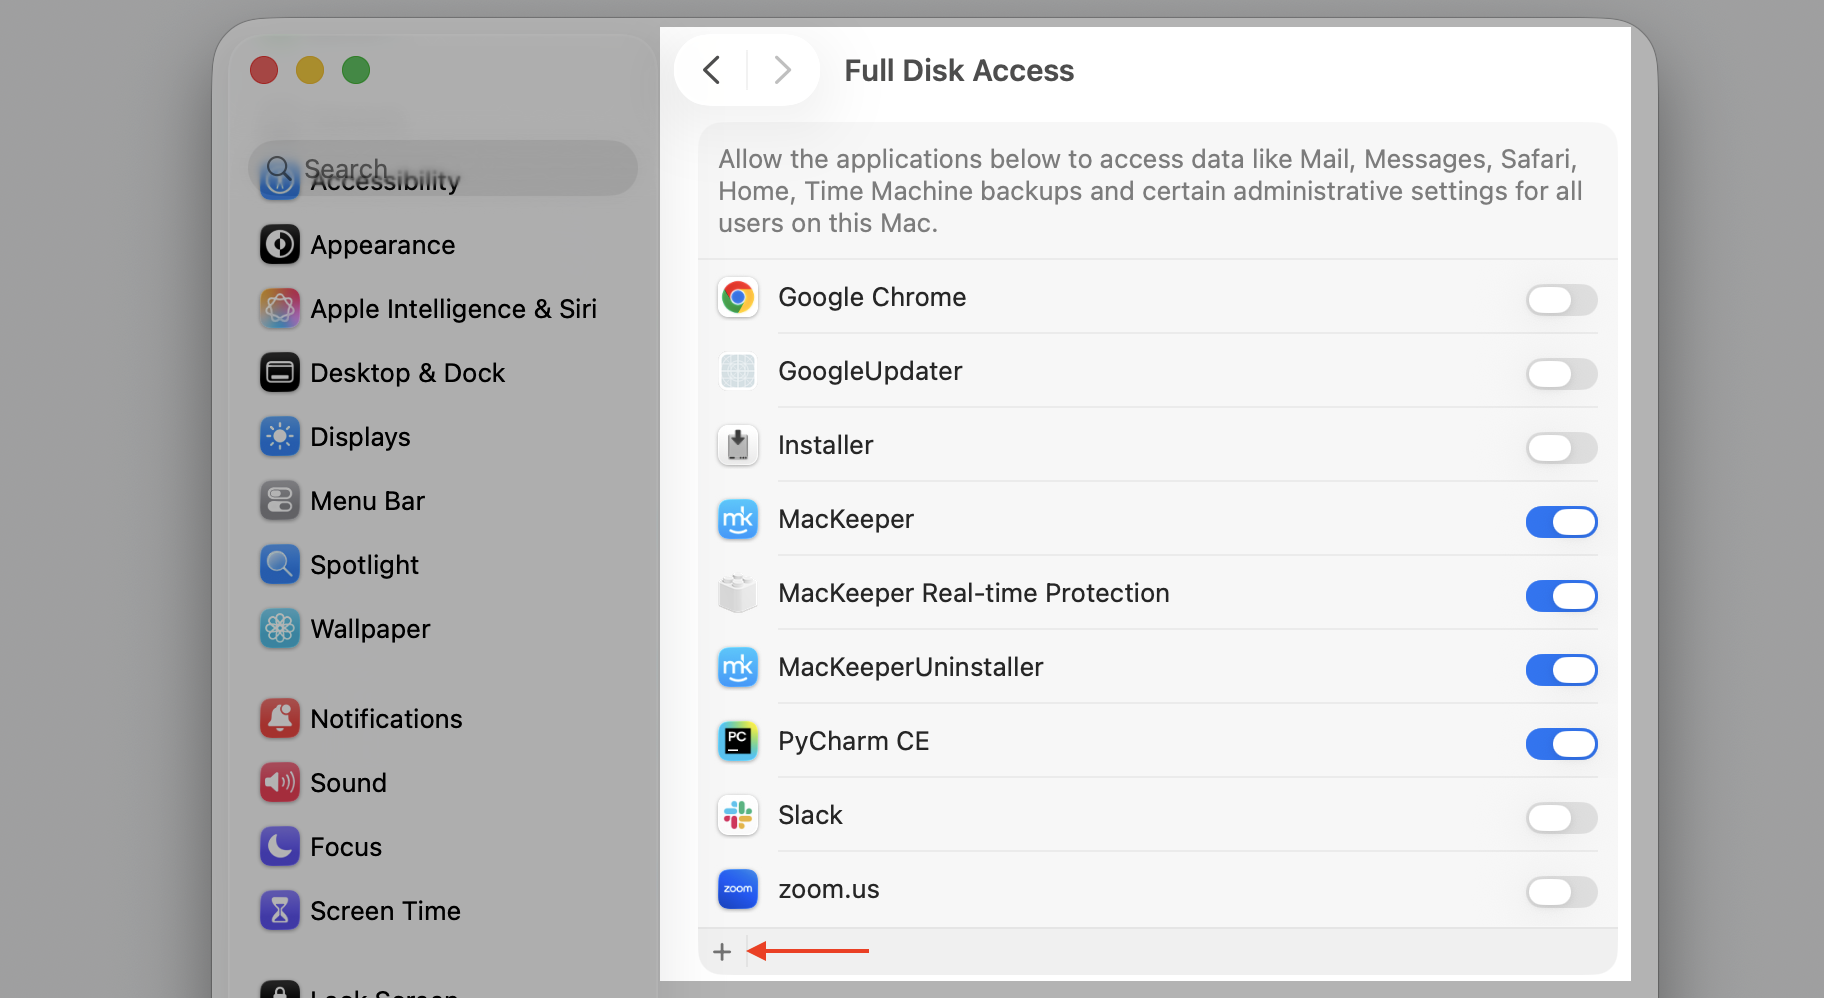Click the Desktop & Dock sidebar icon

click(x=280, y=373)
